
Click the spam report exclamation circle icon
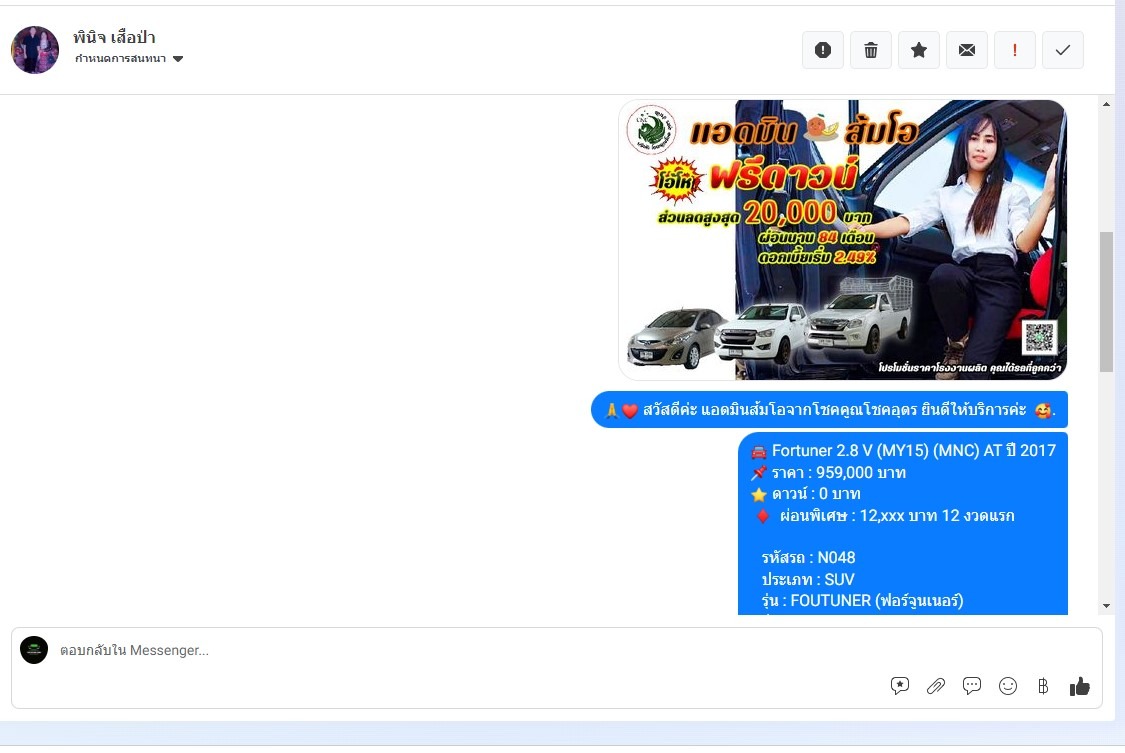pyautogui.click(x=822, y=50)
